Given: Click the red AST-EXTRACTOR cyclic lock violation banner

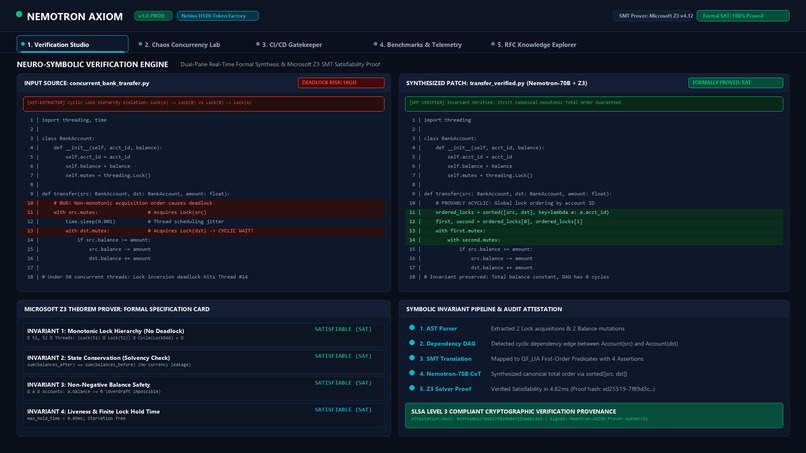Looking at the screenshot, I should [x=204, y=103].
